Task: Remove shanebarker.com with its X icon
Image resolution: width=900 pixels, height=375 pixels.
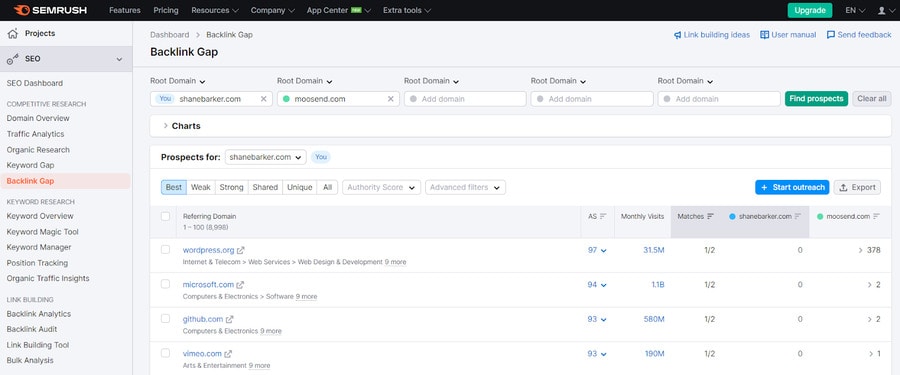Action: 263,99
